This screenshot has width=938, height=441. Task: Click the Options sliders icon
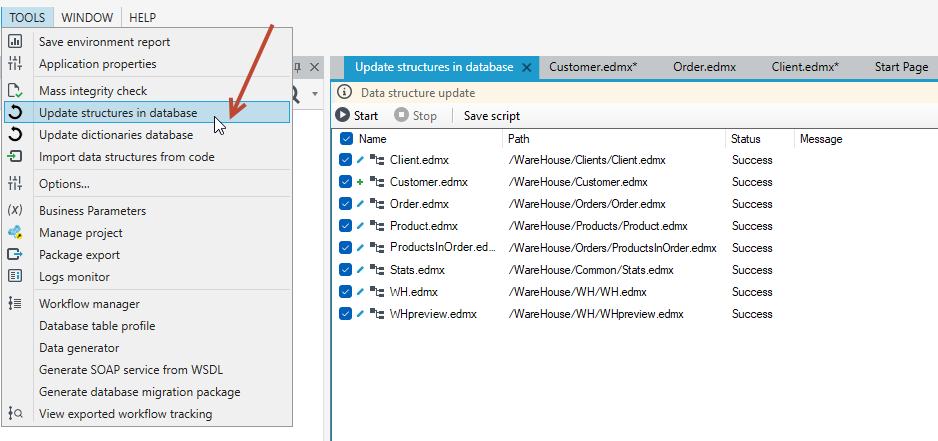pyautogui.click(x=15, y=184)
